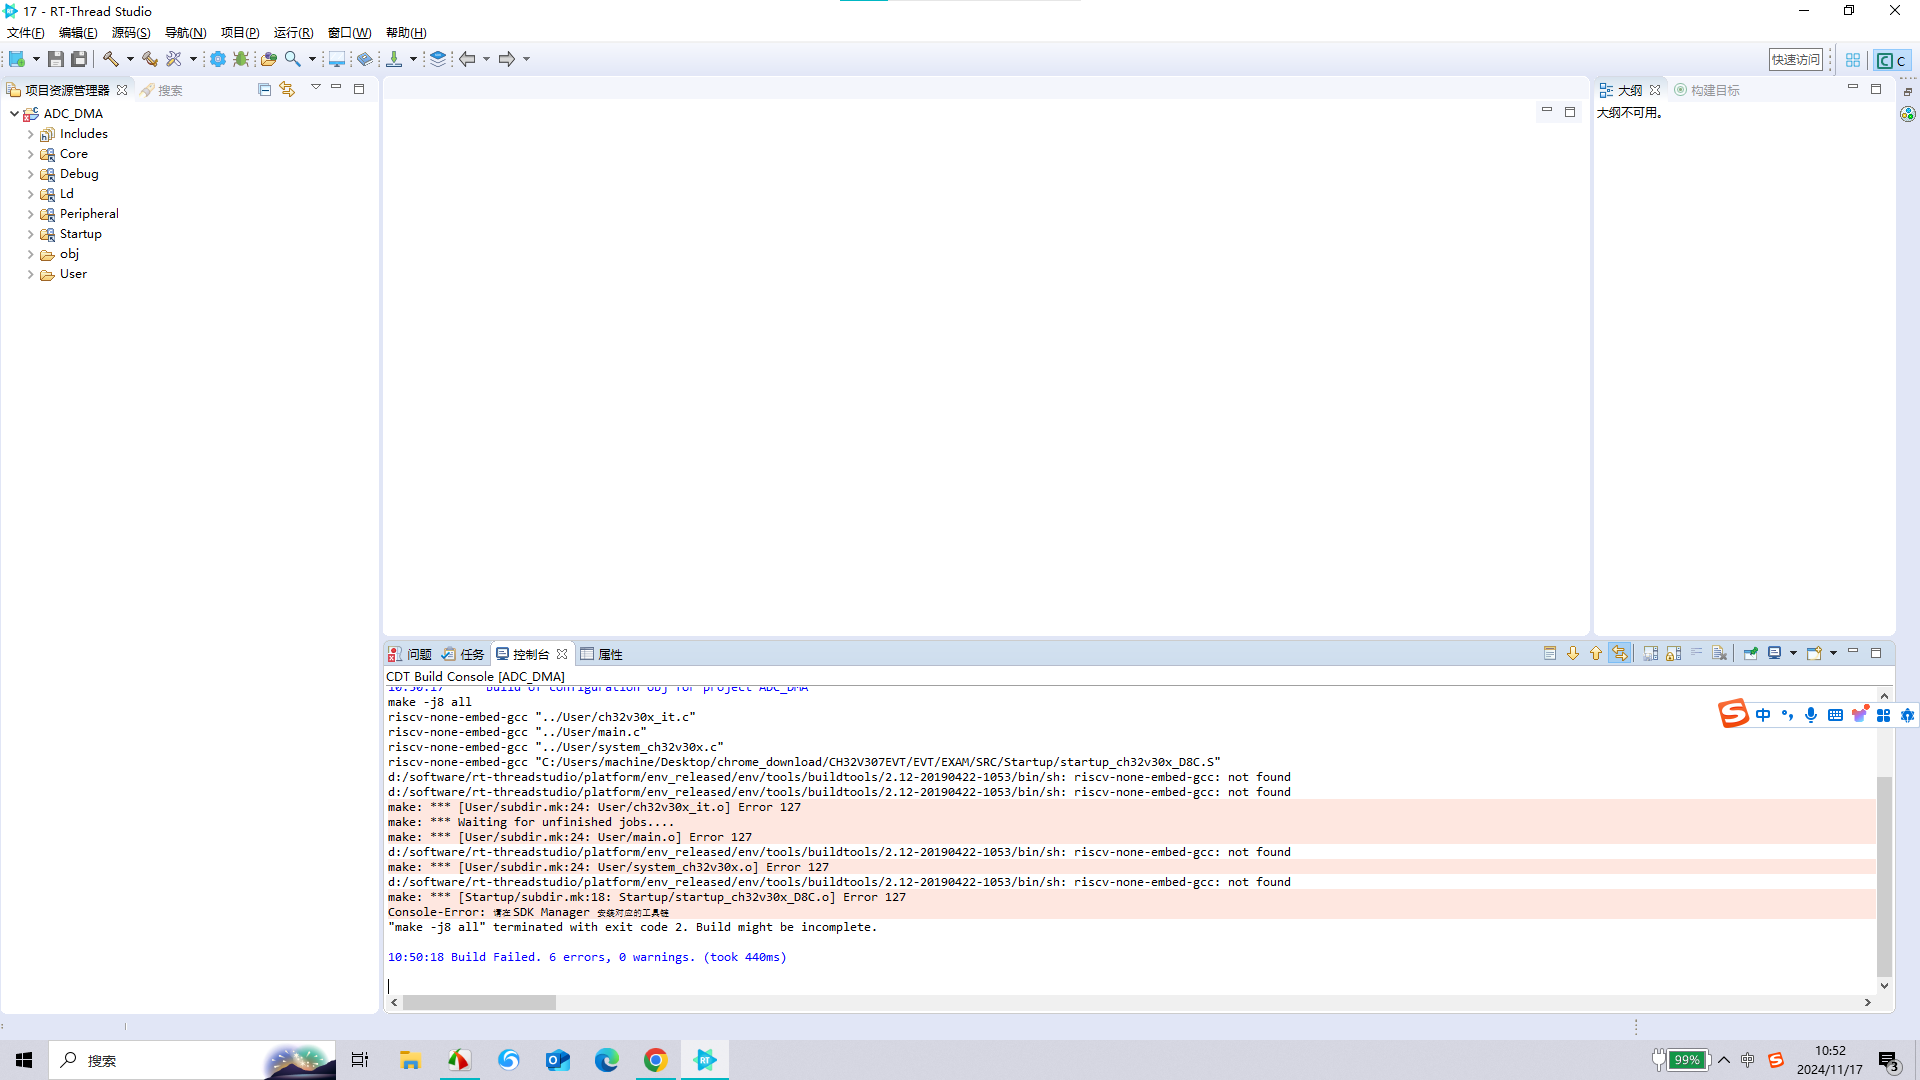Click console Previous error up arrow
Screen dimensions: 1920x1080
pos(1596,653)
